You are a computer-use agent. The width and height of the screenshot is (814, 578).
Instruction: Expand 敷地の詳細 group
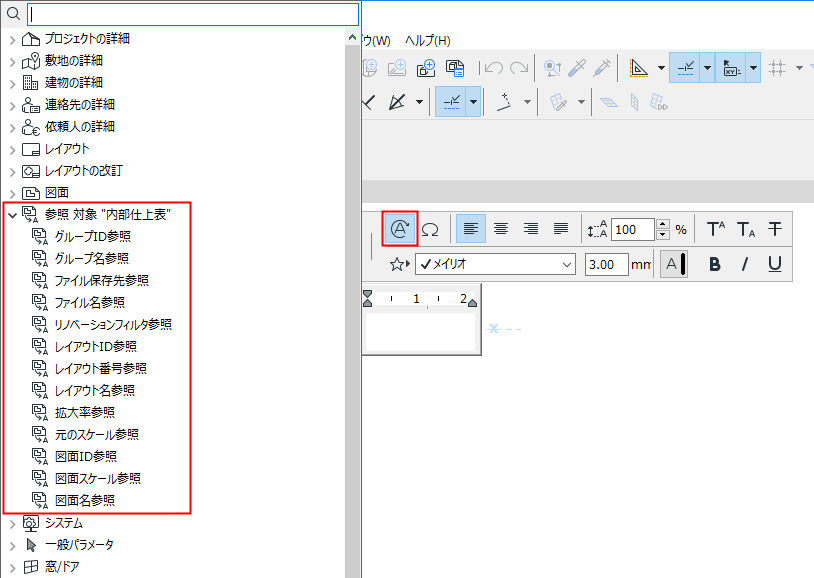pyautogui.click(x=13, y=61)
